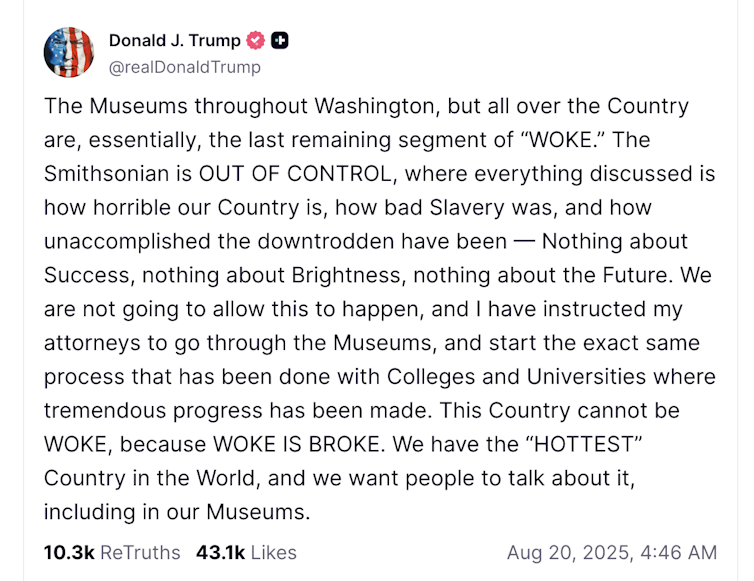
Task: View the 43.1k Likes count
Action: 220,552
